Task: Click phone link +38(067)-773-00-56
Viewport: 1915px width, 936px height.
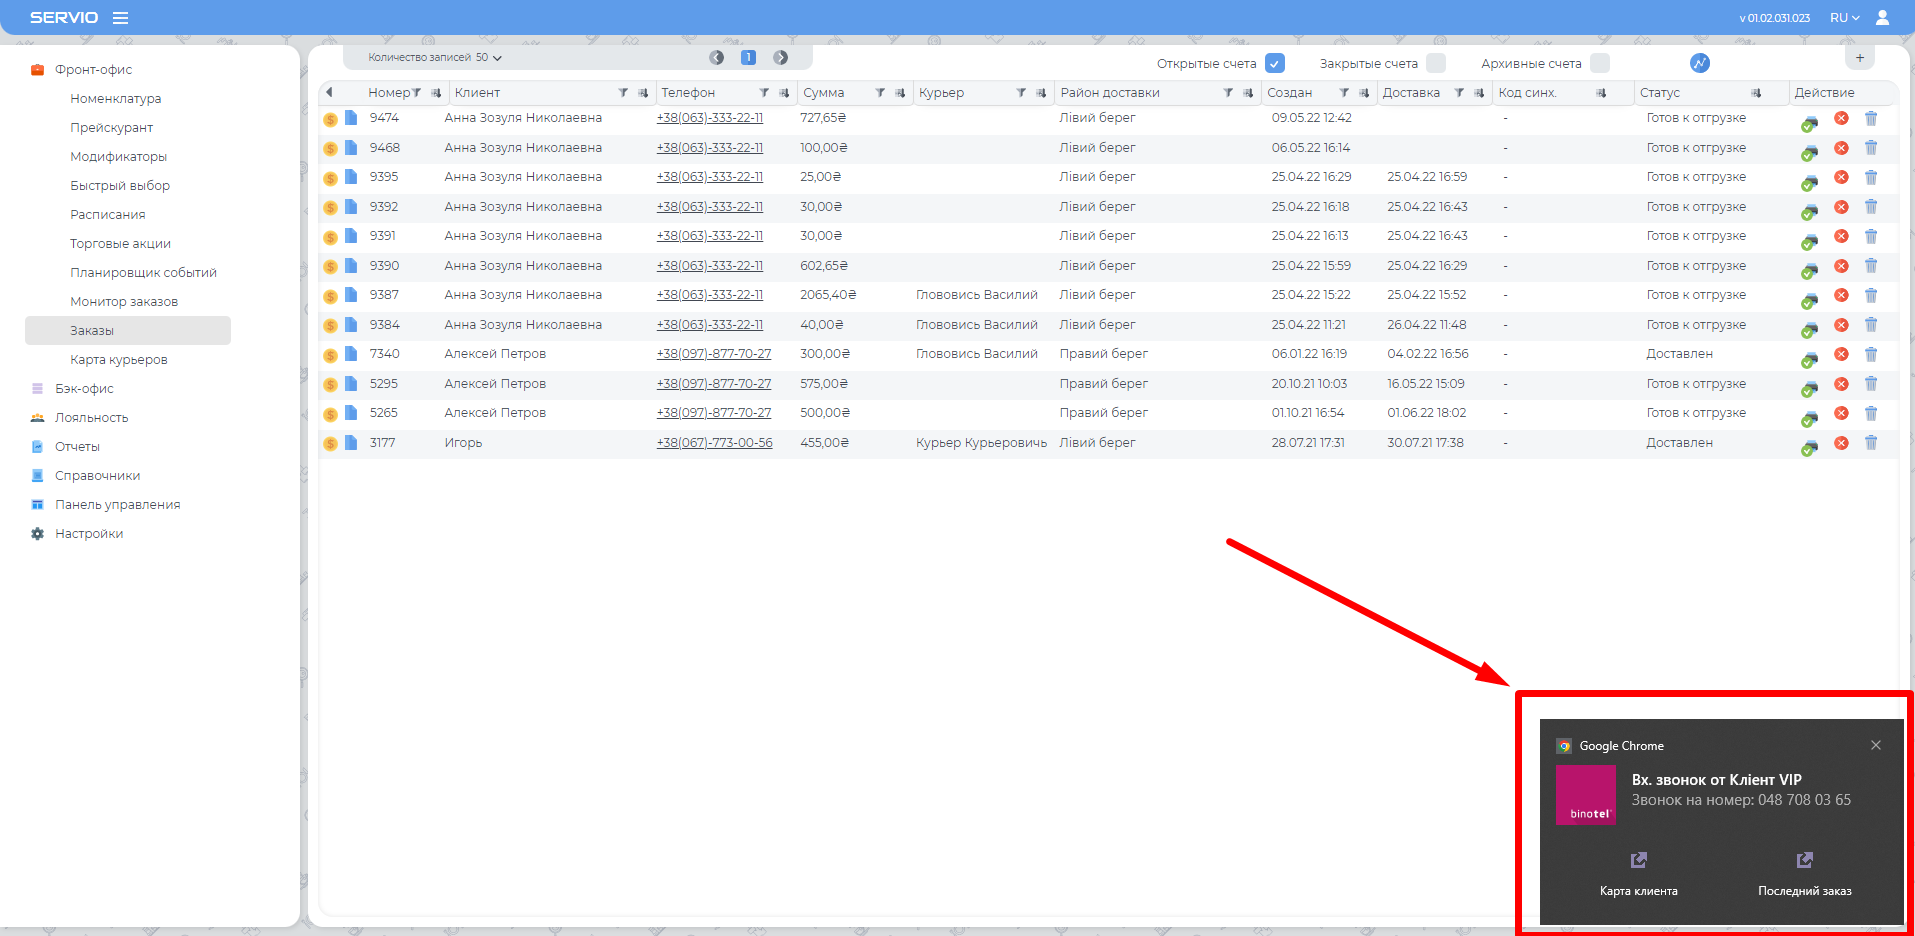Action: [x=714, y=443]
